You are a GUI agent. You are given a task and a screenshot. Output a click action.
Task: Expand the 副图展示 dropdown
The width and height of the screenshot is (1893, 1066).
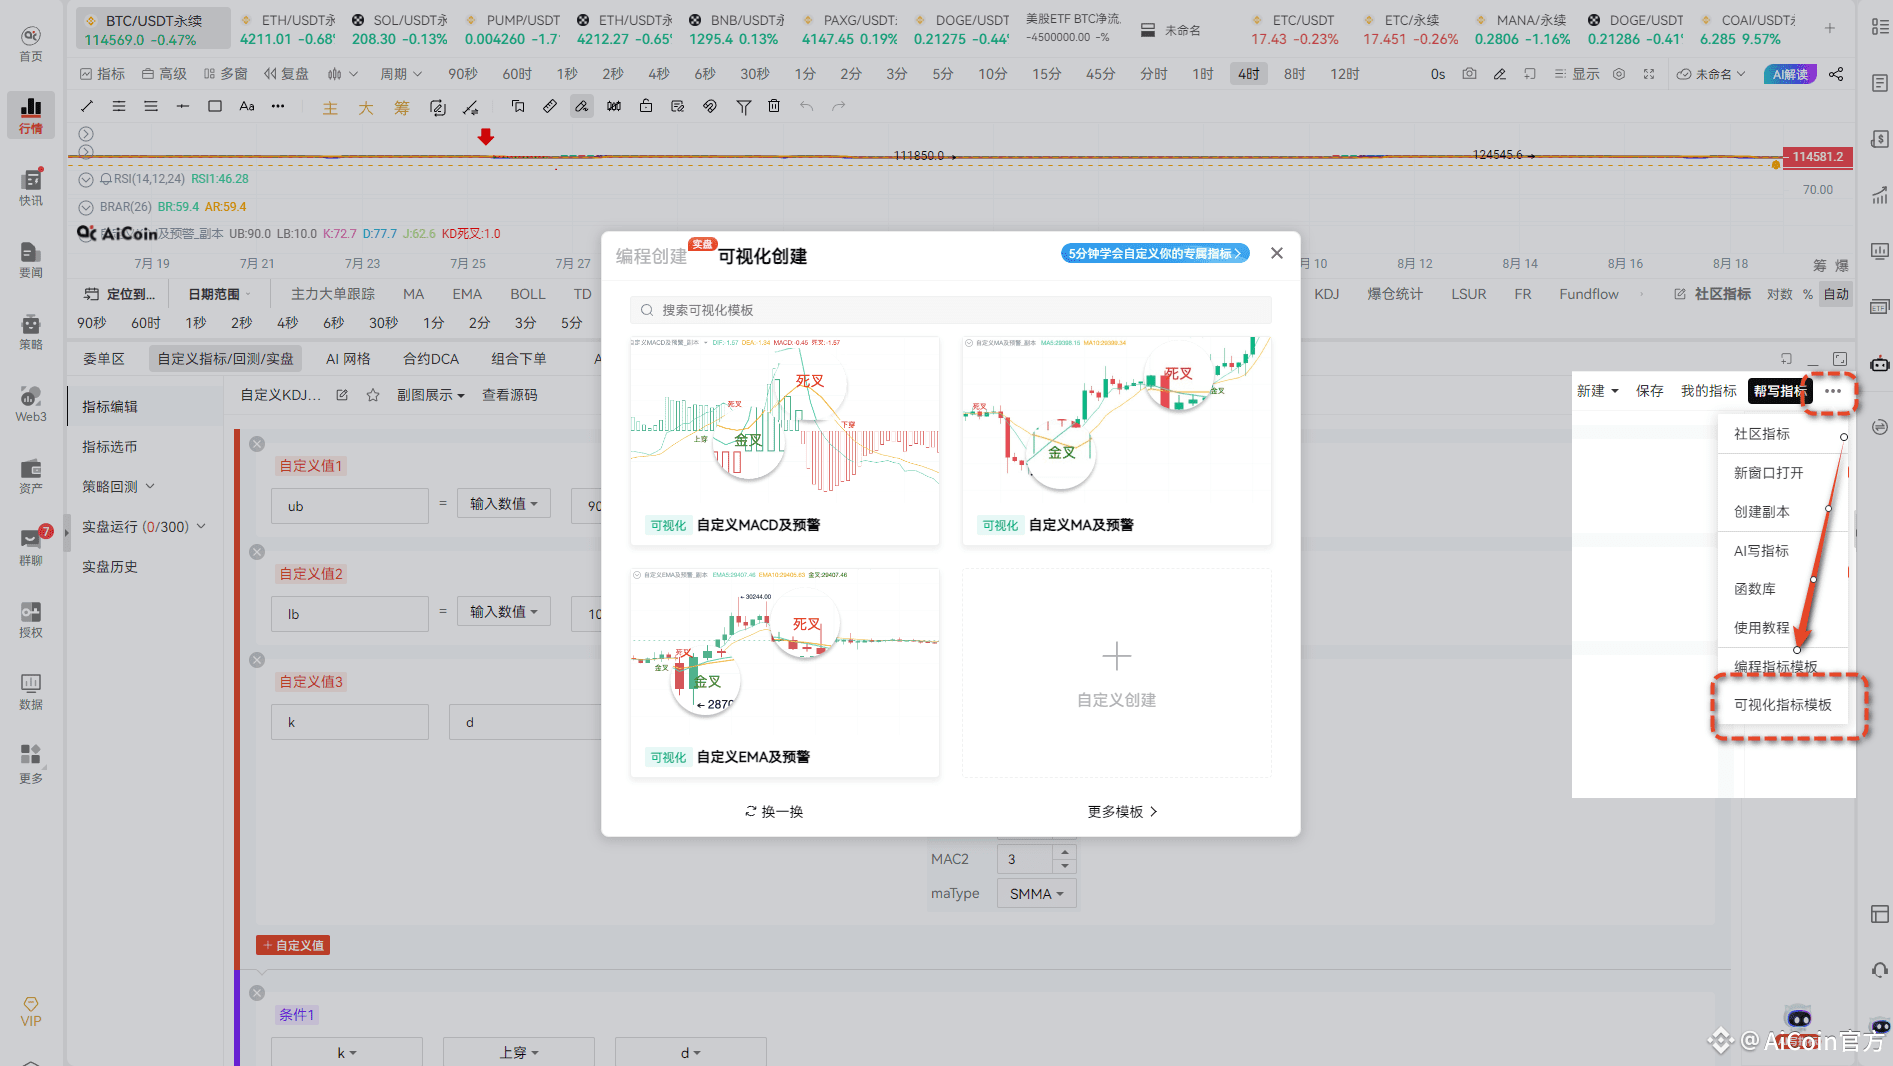point(431,395)
